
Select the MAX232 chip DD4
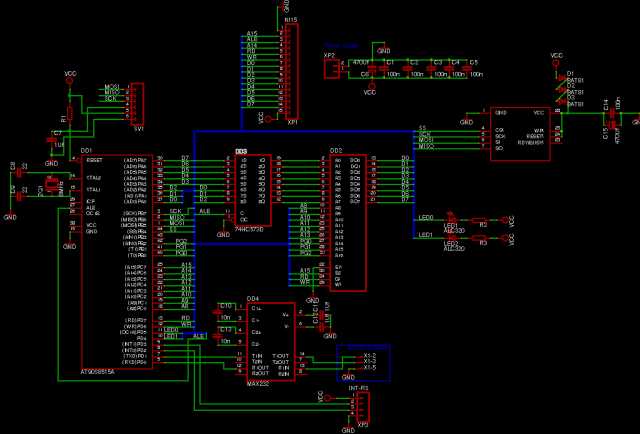[x=271, y=342]
